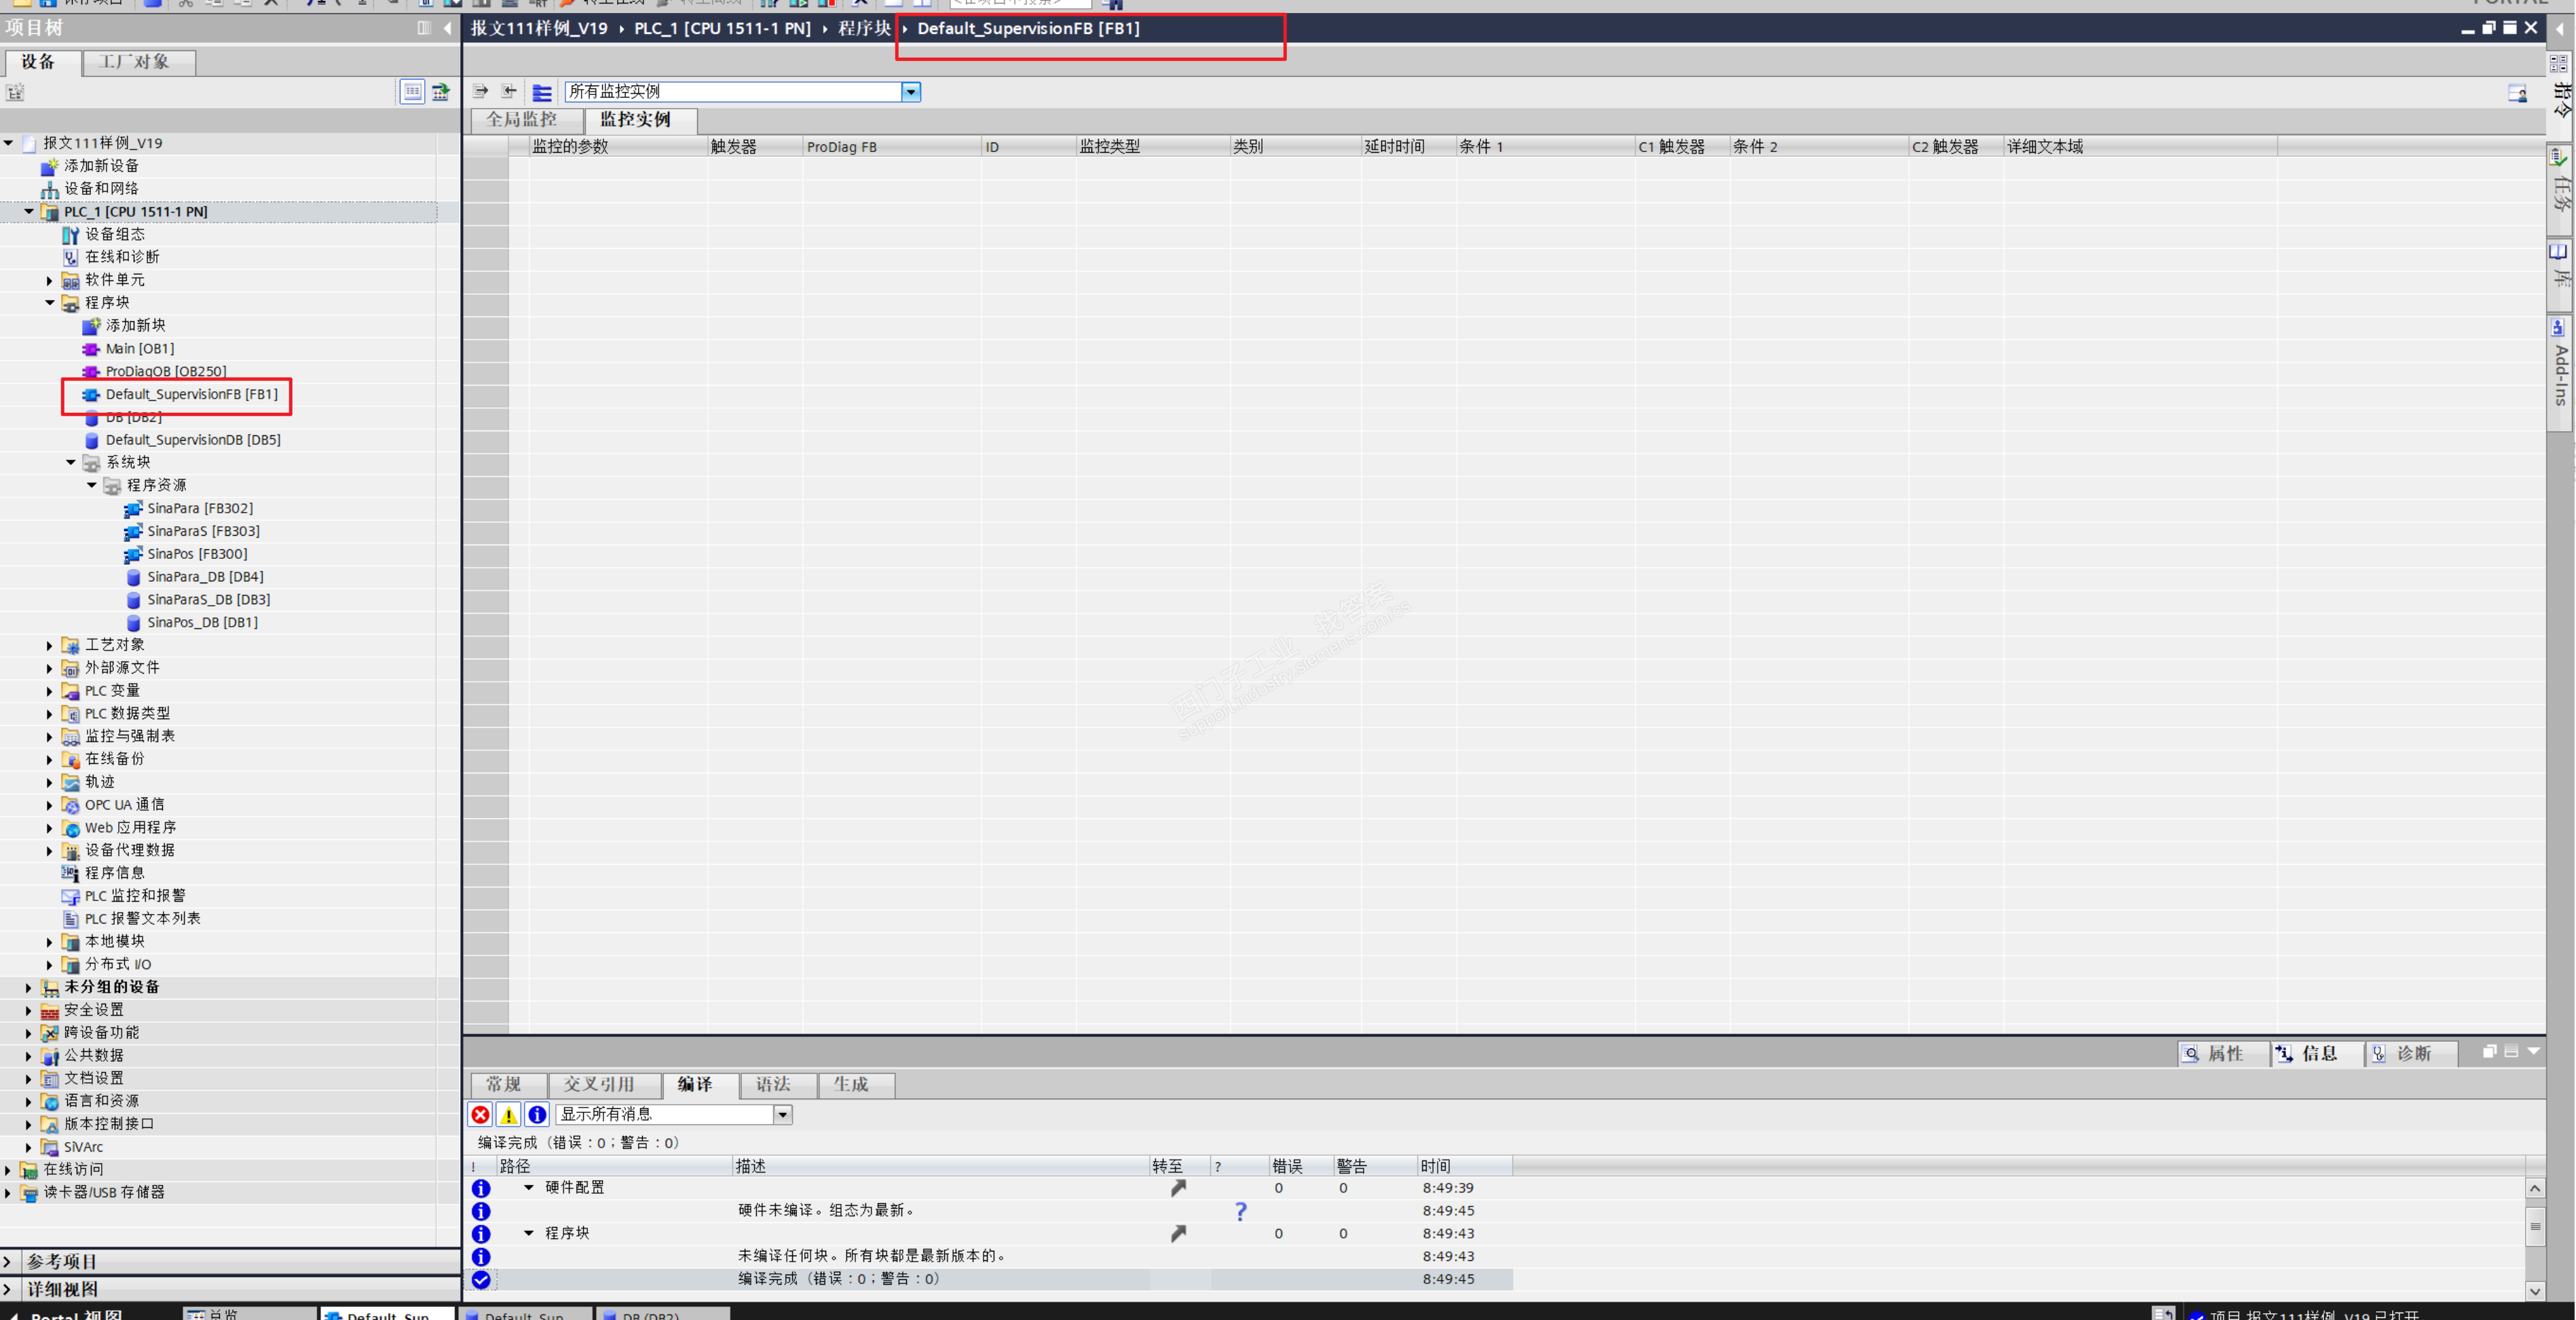The height and width of the screenshot is (1320, 2576).
Task: Open the 交叉引用 tab
Action: (x=598, y=1084)
